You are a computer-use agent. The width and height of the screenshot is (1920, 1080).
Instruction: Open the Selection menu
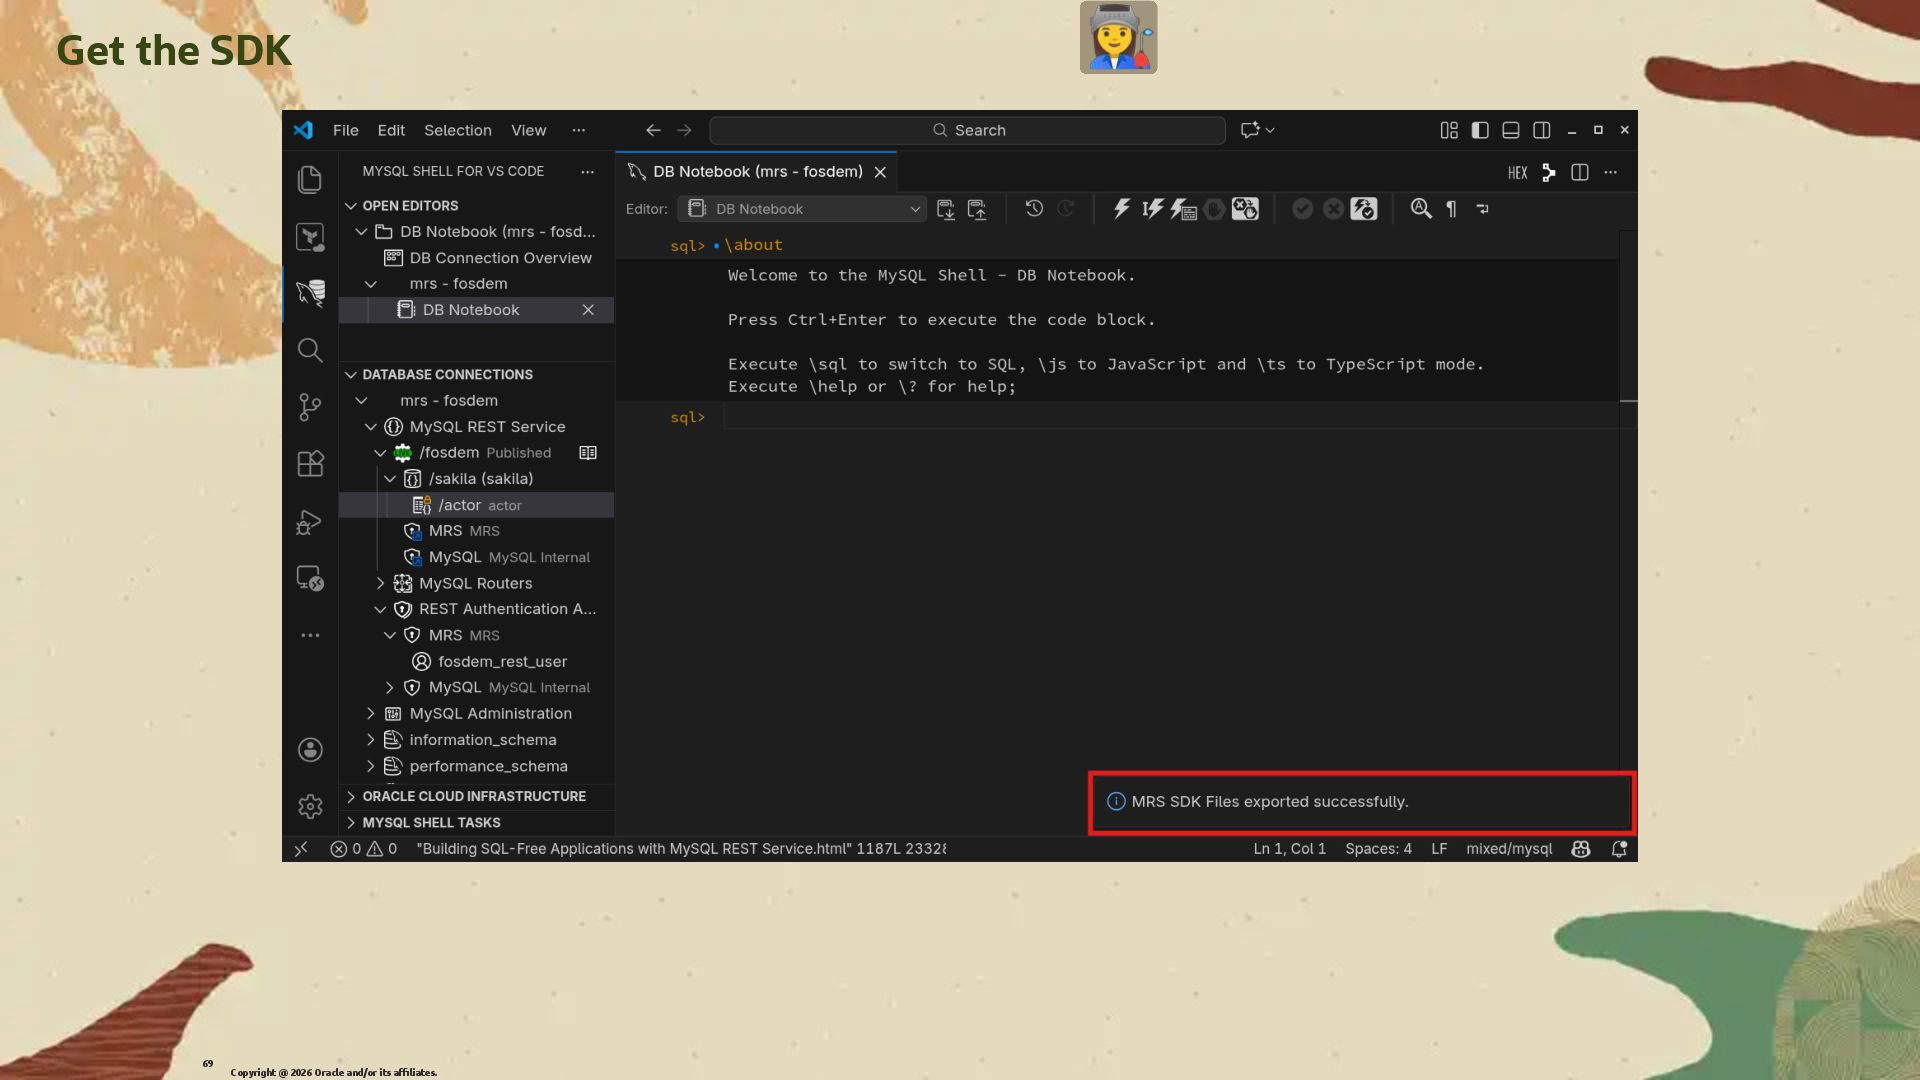point(457,130)
